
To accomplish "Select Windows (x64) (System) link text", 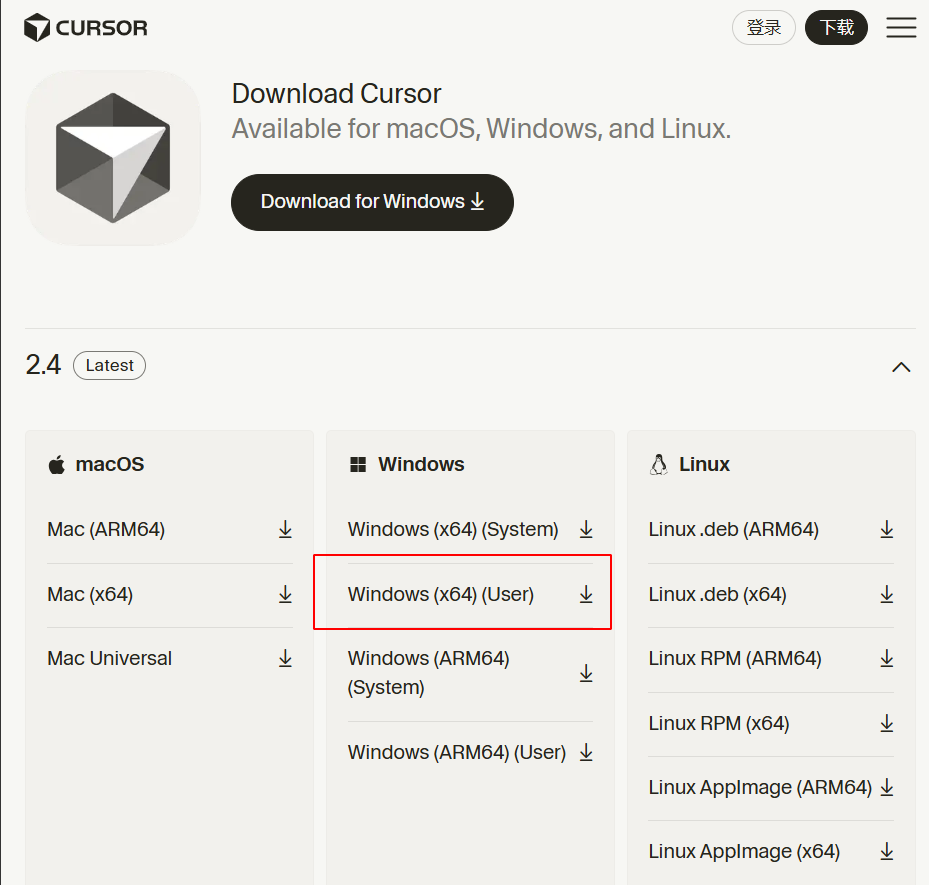I will (x=453, y=529).
